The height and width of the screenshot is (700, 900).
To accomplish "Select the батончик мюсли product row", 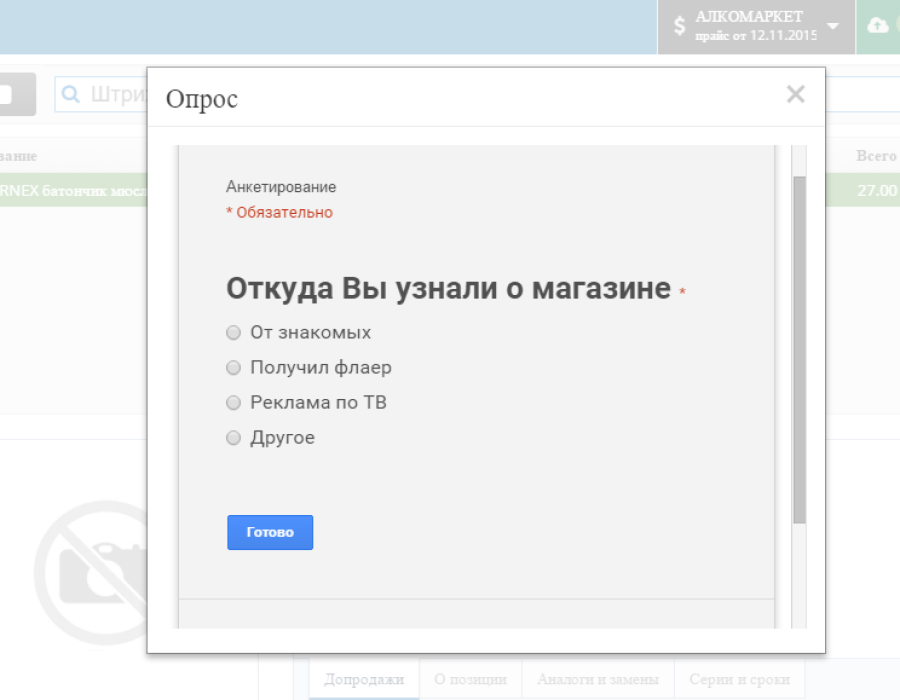I will point(73,190).
